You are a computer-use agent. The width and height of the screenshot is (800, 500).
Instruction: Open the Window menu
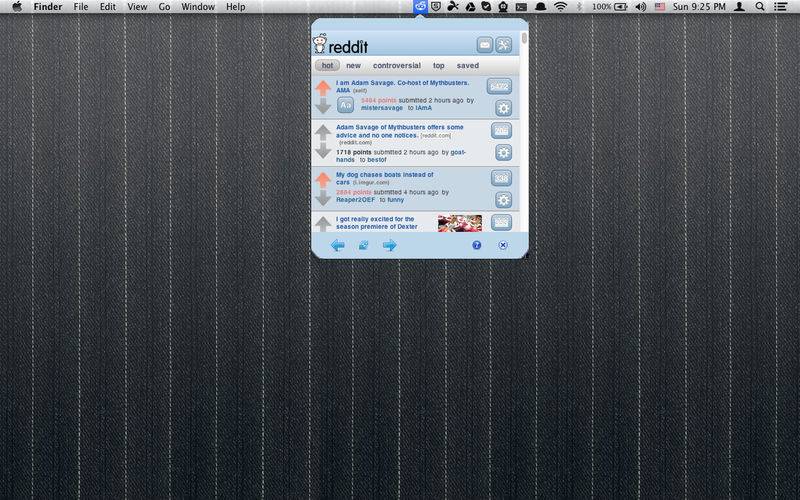197,7
